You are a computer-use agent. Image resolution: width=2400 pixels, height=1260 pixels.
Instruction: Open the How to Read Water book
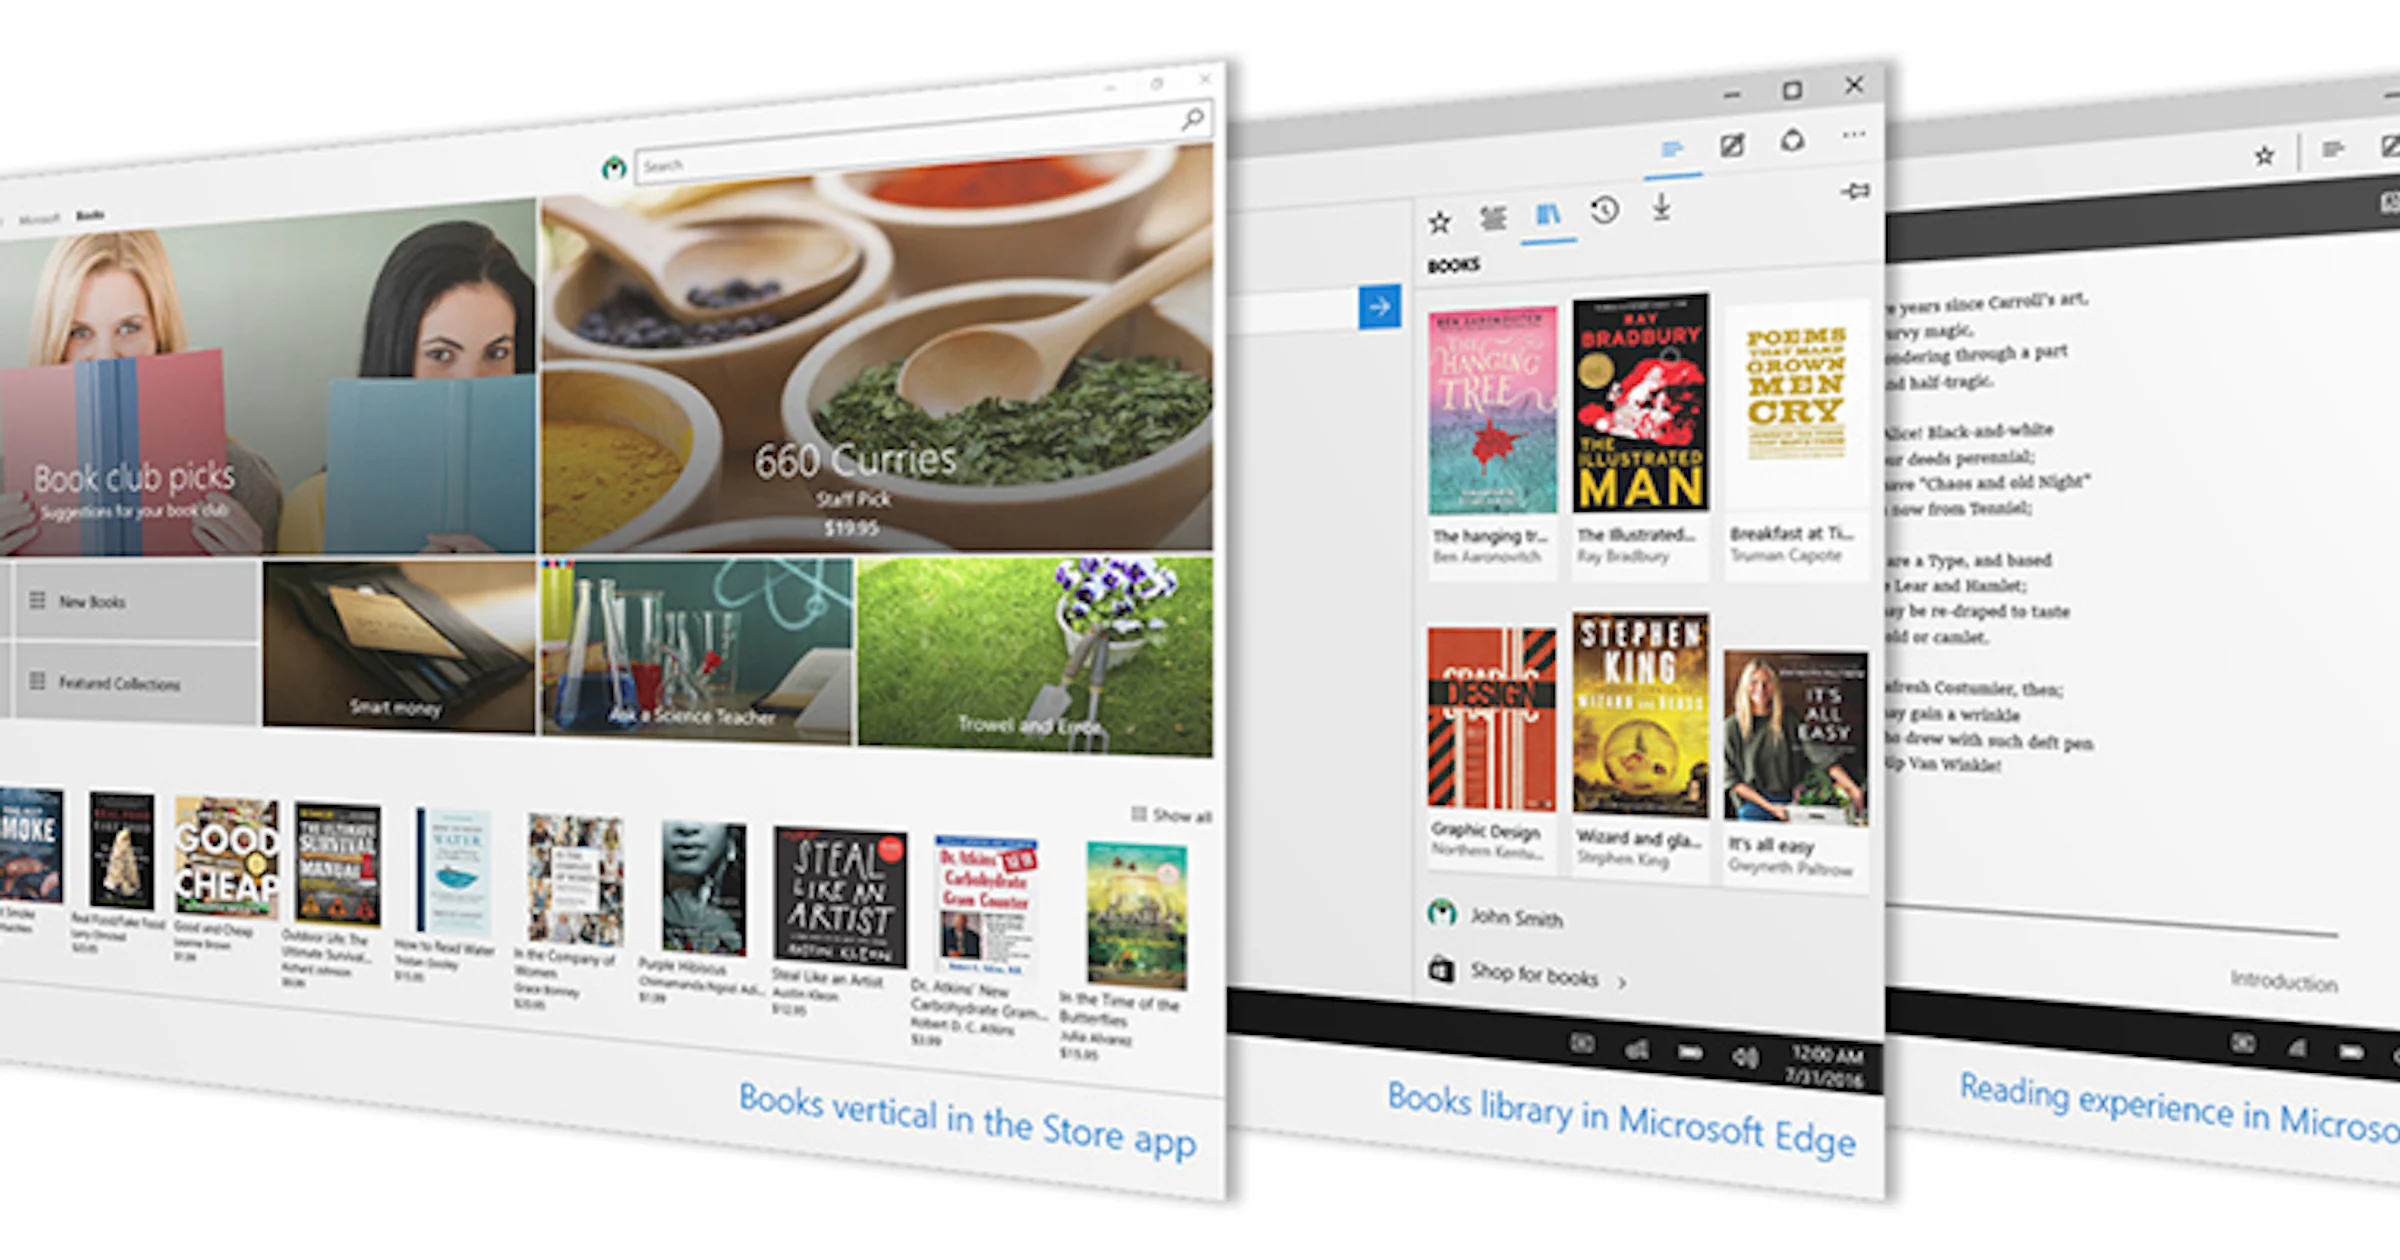point(455,872)
